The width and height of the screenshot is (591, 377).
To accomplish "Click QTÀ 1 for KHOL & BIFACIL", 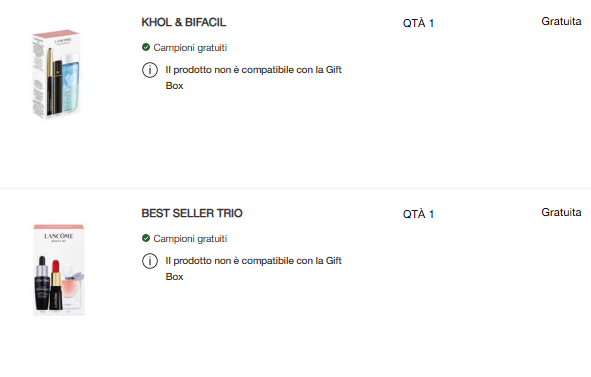I will tap(418, 23).
